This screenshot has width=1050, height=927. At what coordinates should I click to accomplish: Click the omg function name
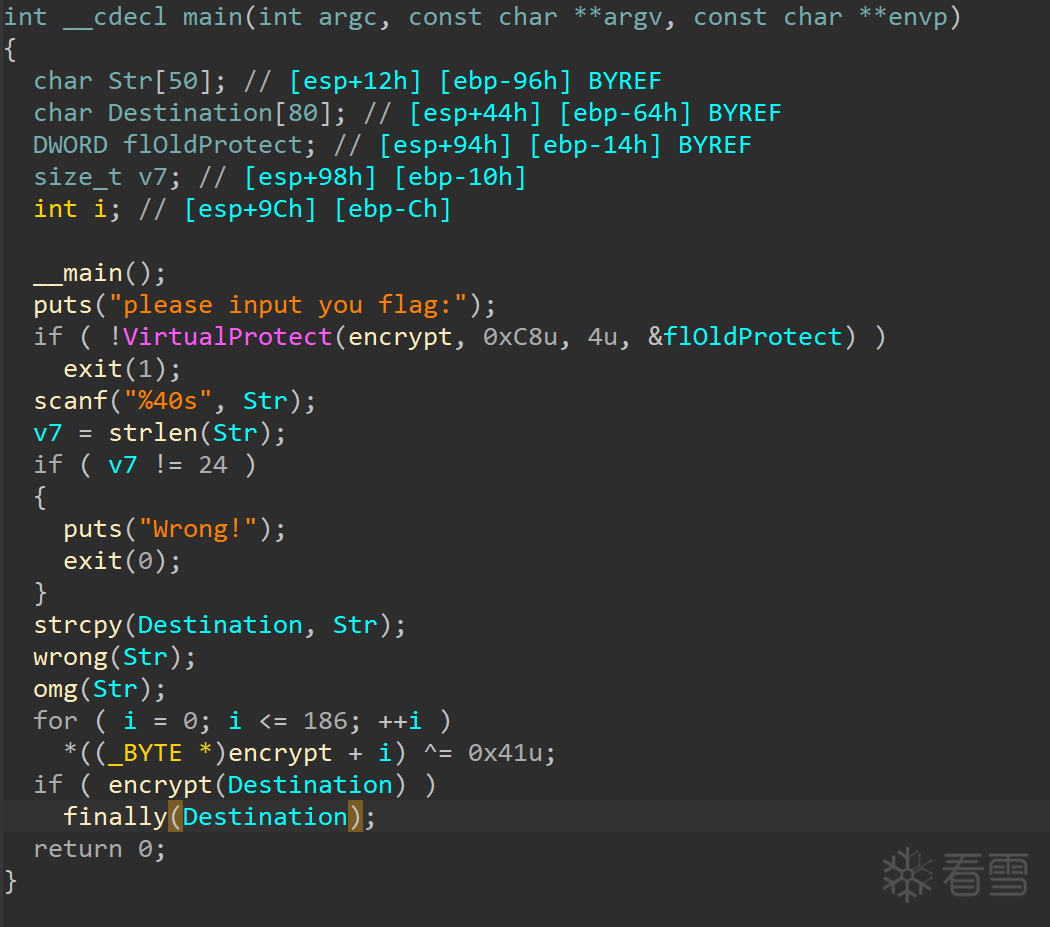[55, 688]
